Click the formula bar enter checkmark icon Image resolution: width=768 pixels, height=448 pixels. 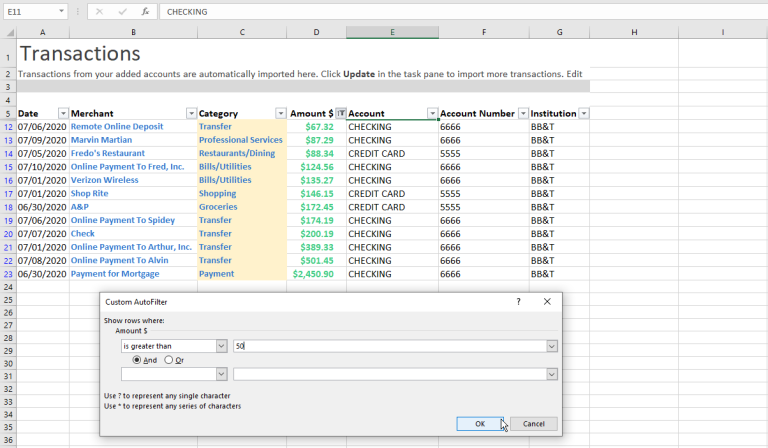(x=122, y=11)
